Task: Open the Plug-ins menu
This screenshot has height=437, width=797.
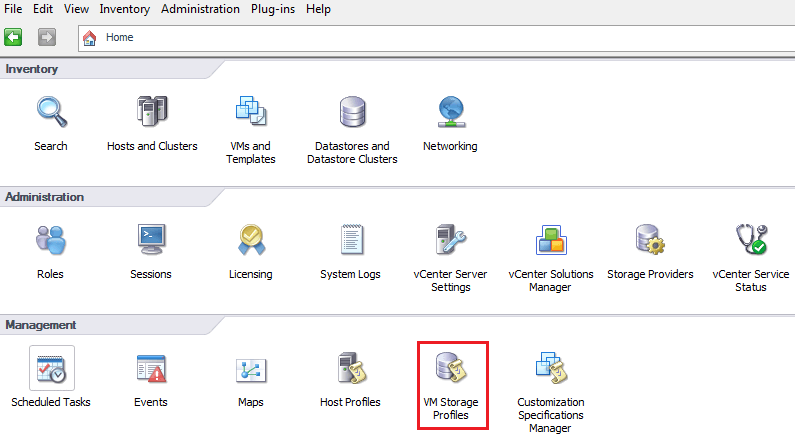Action: (273, 9)
